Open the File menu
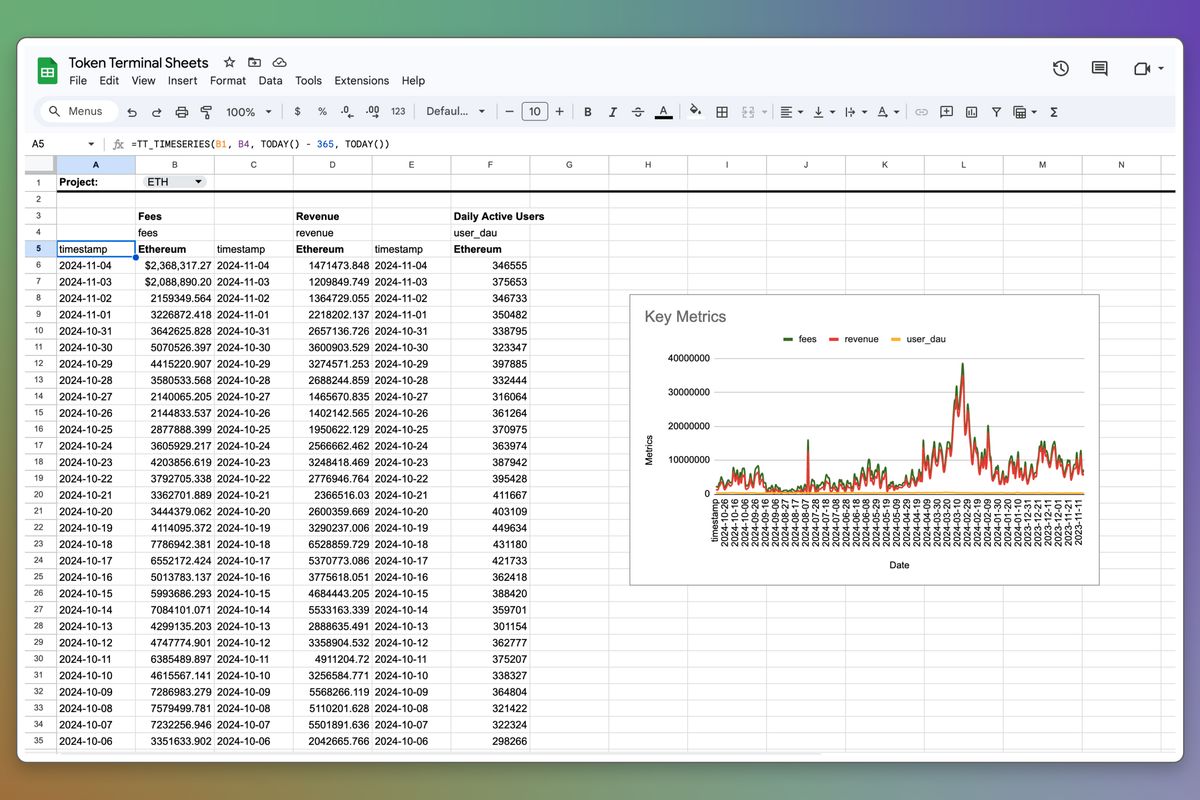This screenshot has width=1200, height=800. pyautogui.click(x=78, y=81)
